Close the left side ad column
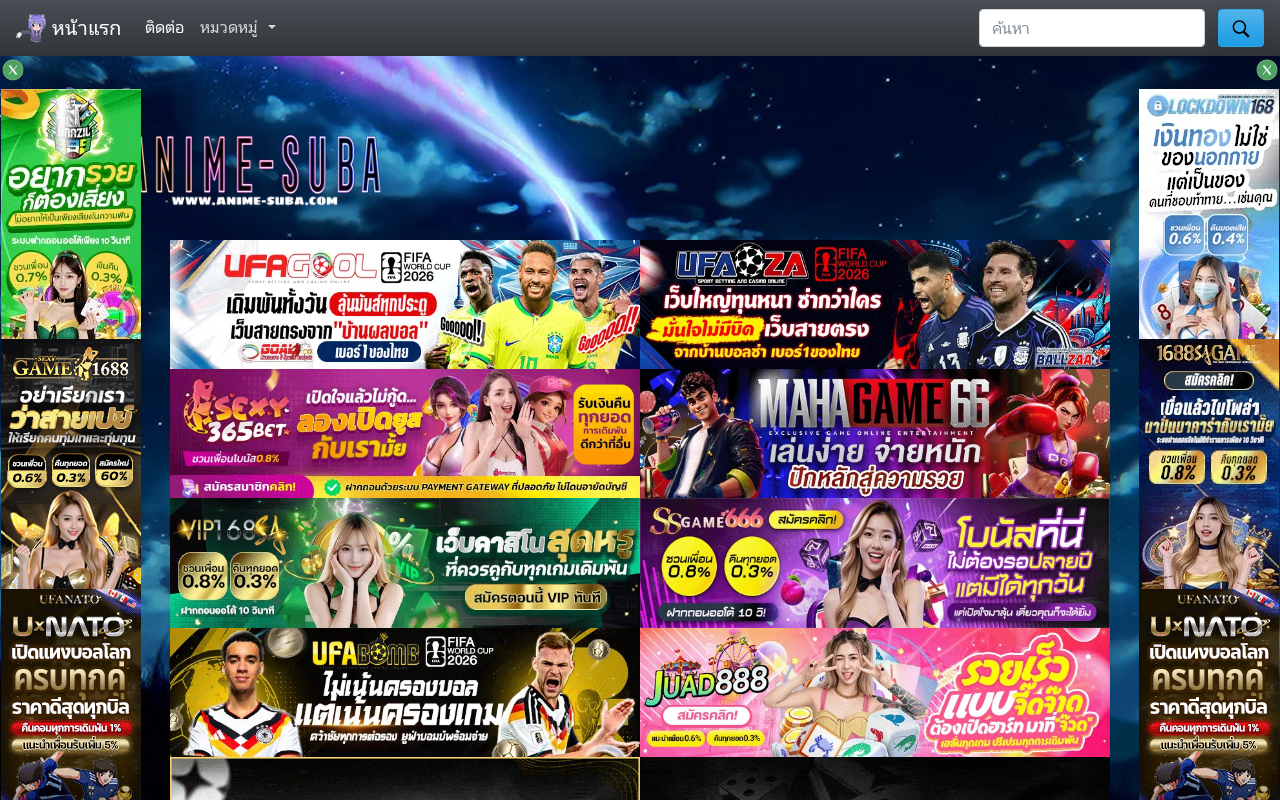 13,70
